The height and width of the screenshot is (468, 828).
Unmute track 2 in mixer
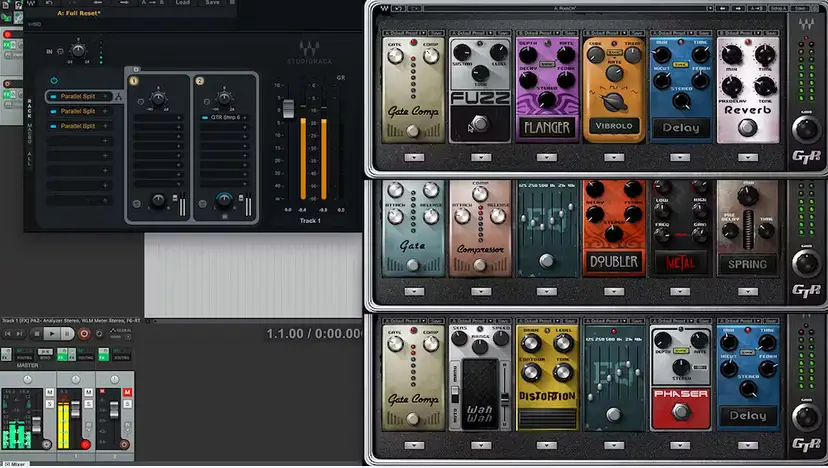[x=127, y=392]
